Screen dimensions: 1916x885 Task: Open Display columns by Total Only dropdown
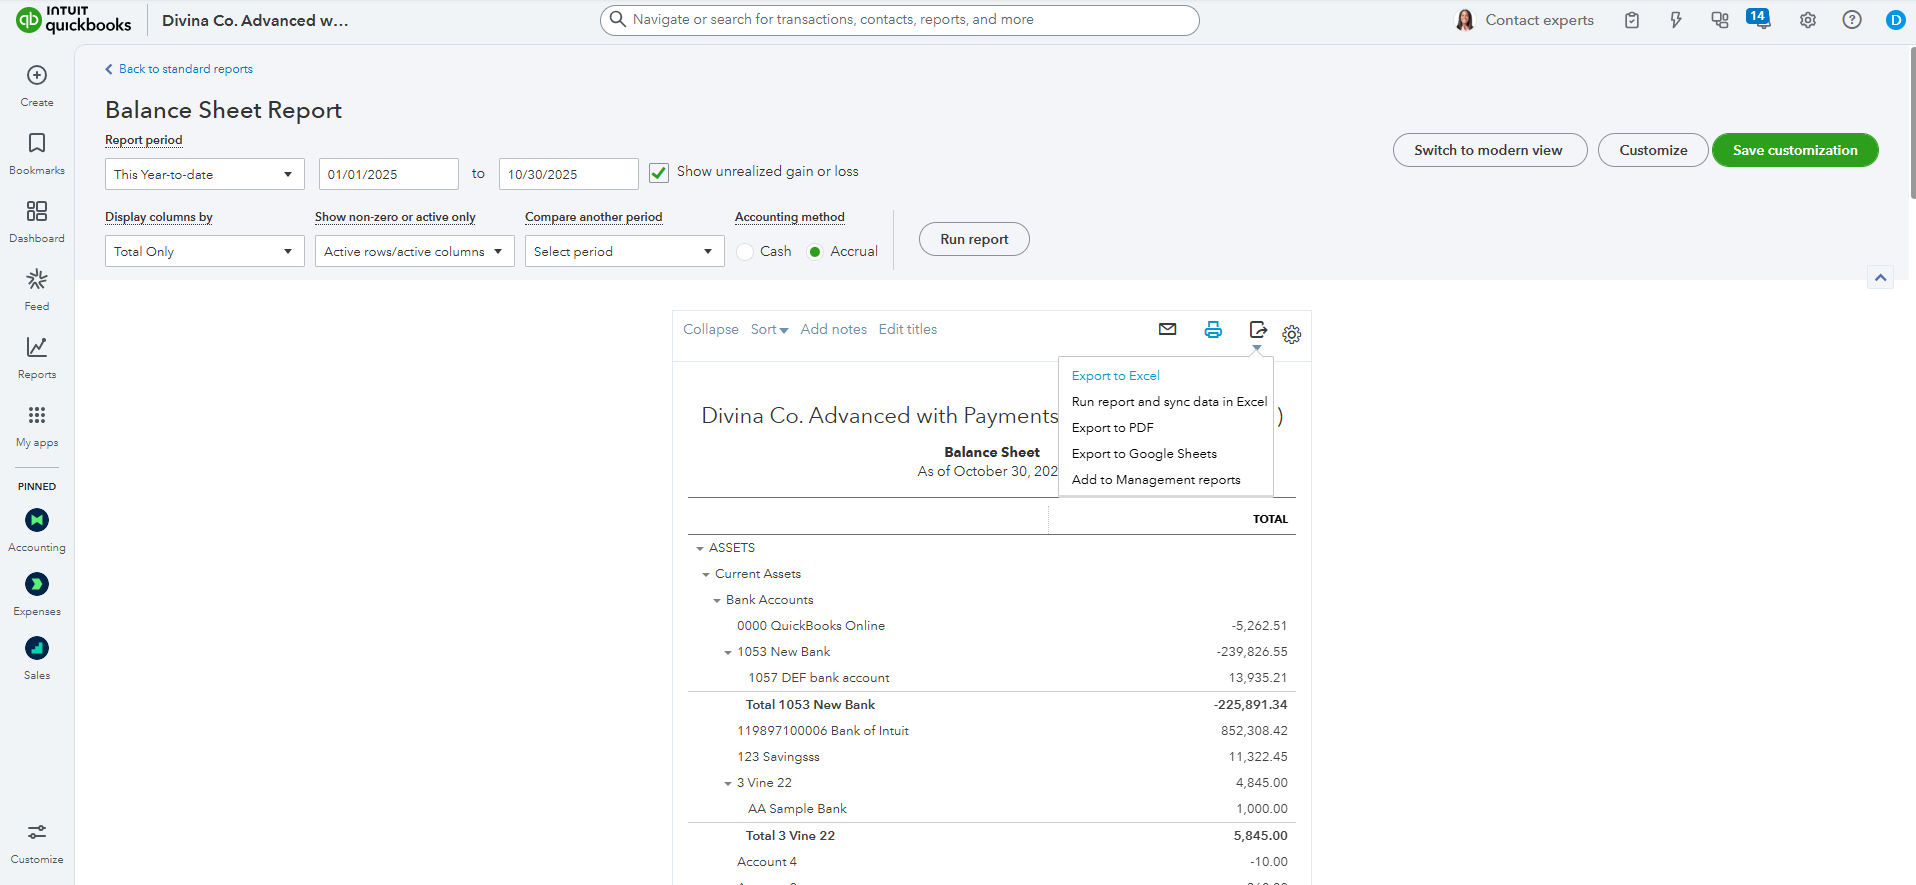(204, 251)
